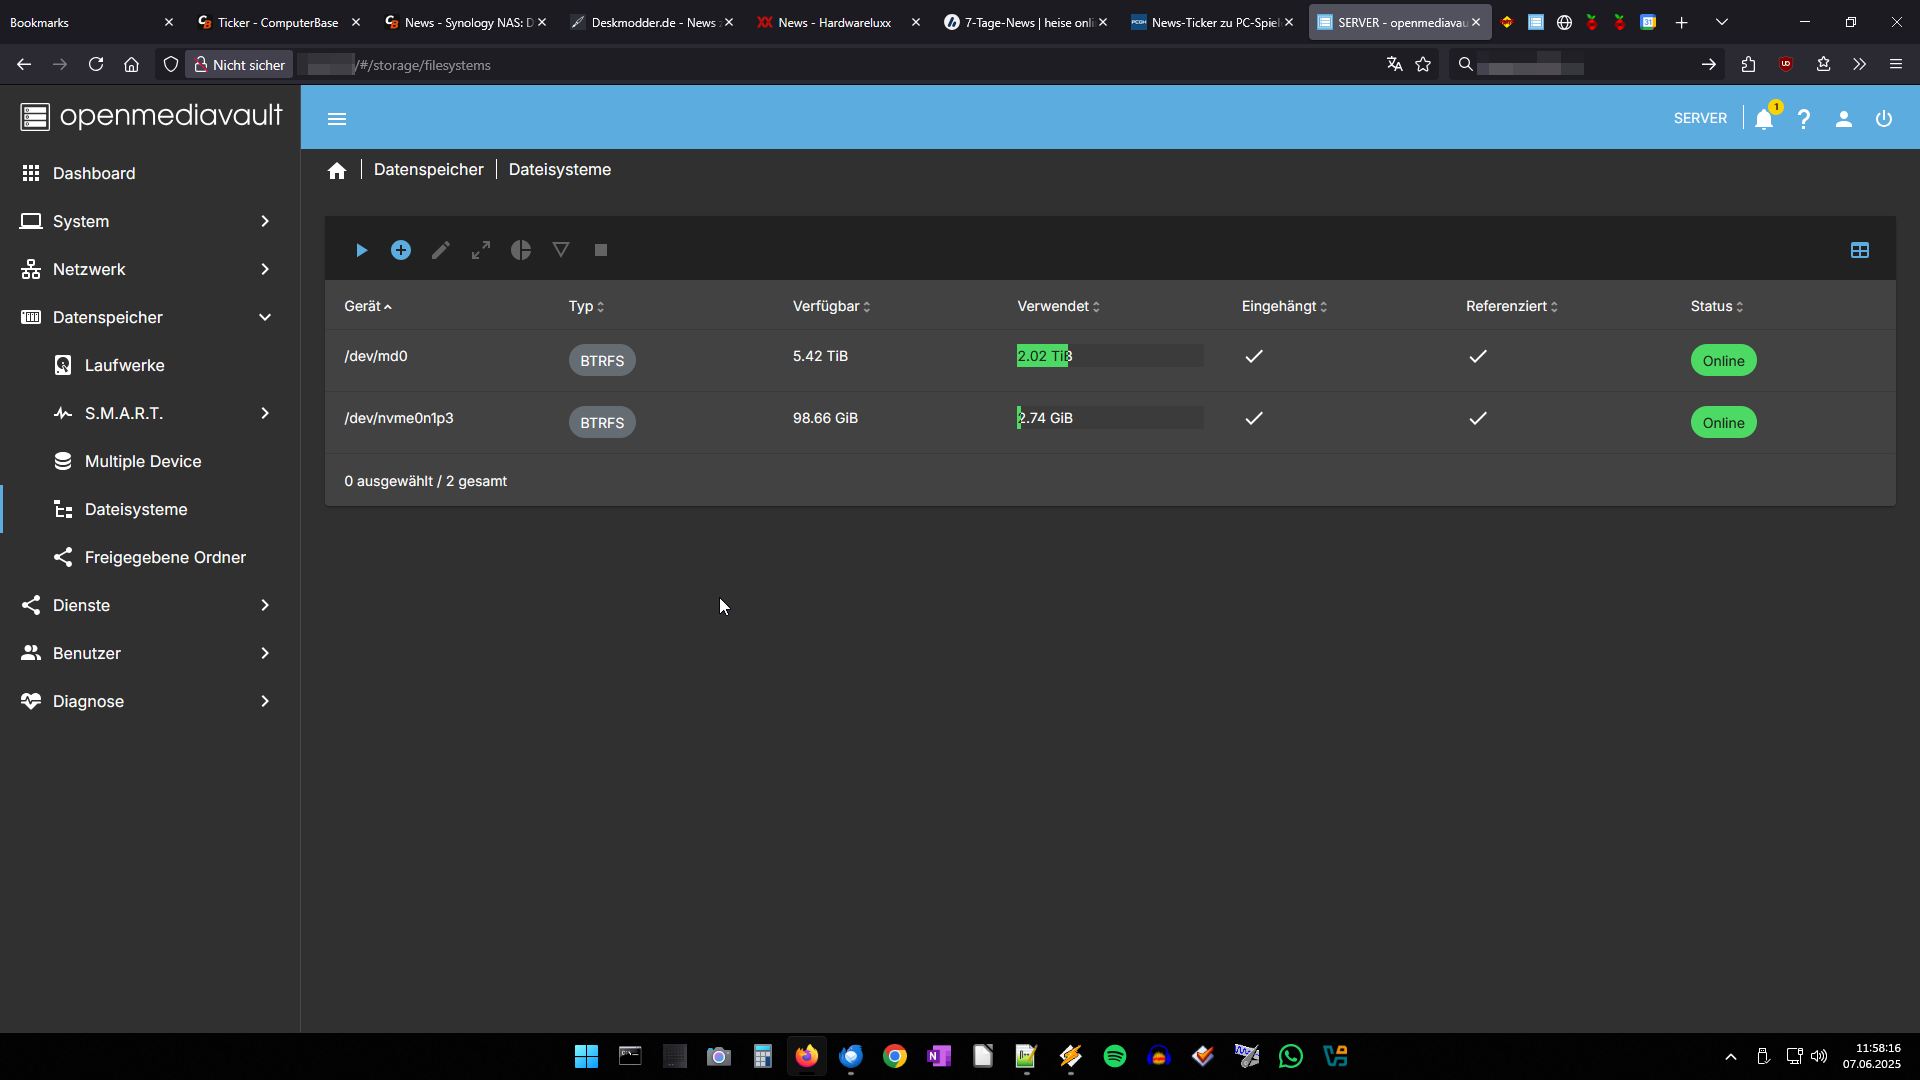Image resolution: width=1920 pixels, height=1080 pixels.
Task: Select the /dev/md0 filesystem row
Action: 376,357
